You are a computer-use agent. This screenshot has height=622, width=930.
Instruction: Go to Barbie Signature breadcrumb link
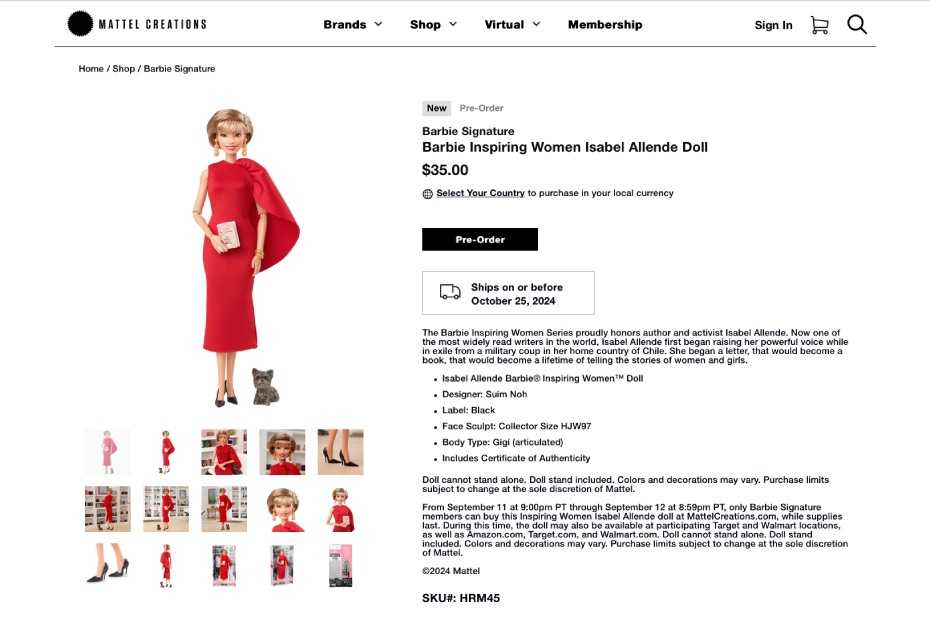coord(179,69)
